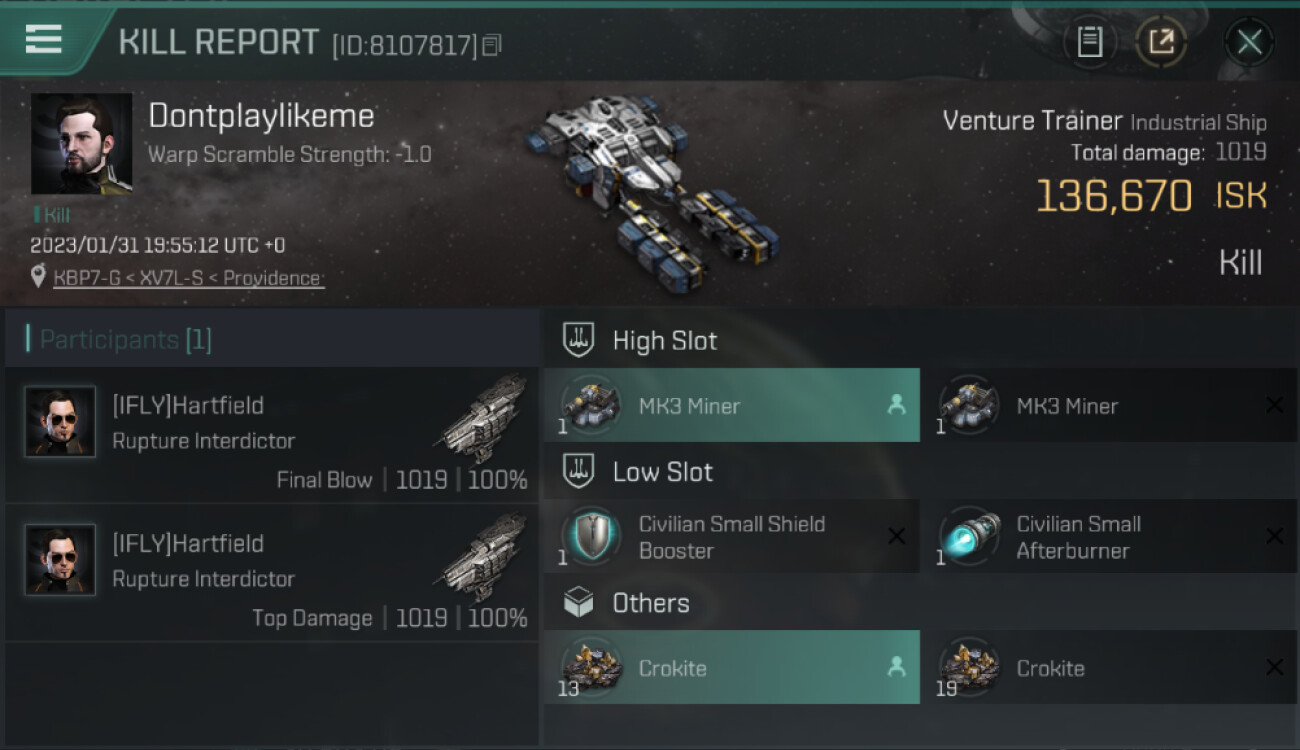Select the Crokite stack of 13
Image resolution: width=1300 pixels, height=750 pixels.
pos(731,668)
